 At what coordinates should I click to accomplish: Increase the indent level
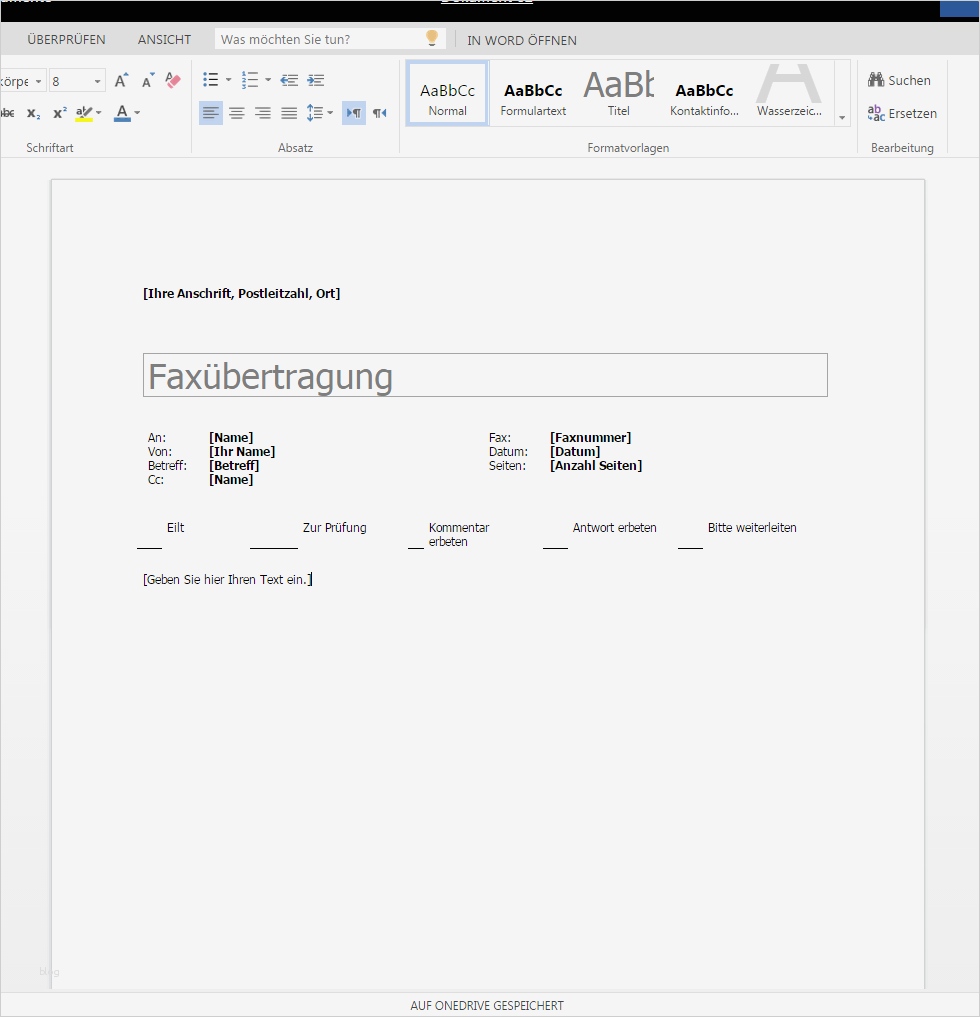click(x=316, y=80)
